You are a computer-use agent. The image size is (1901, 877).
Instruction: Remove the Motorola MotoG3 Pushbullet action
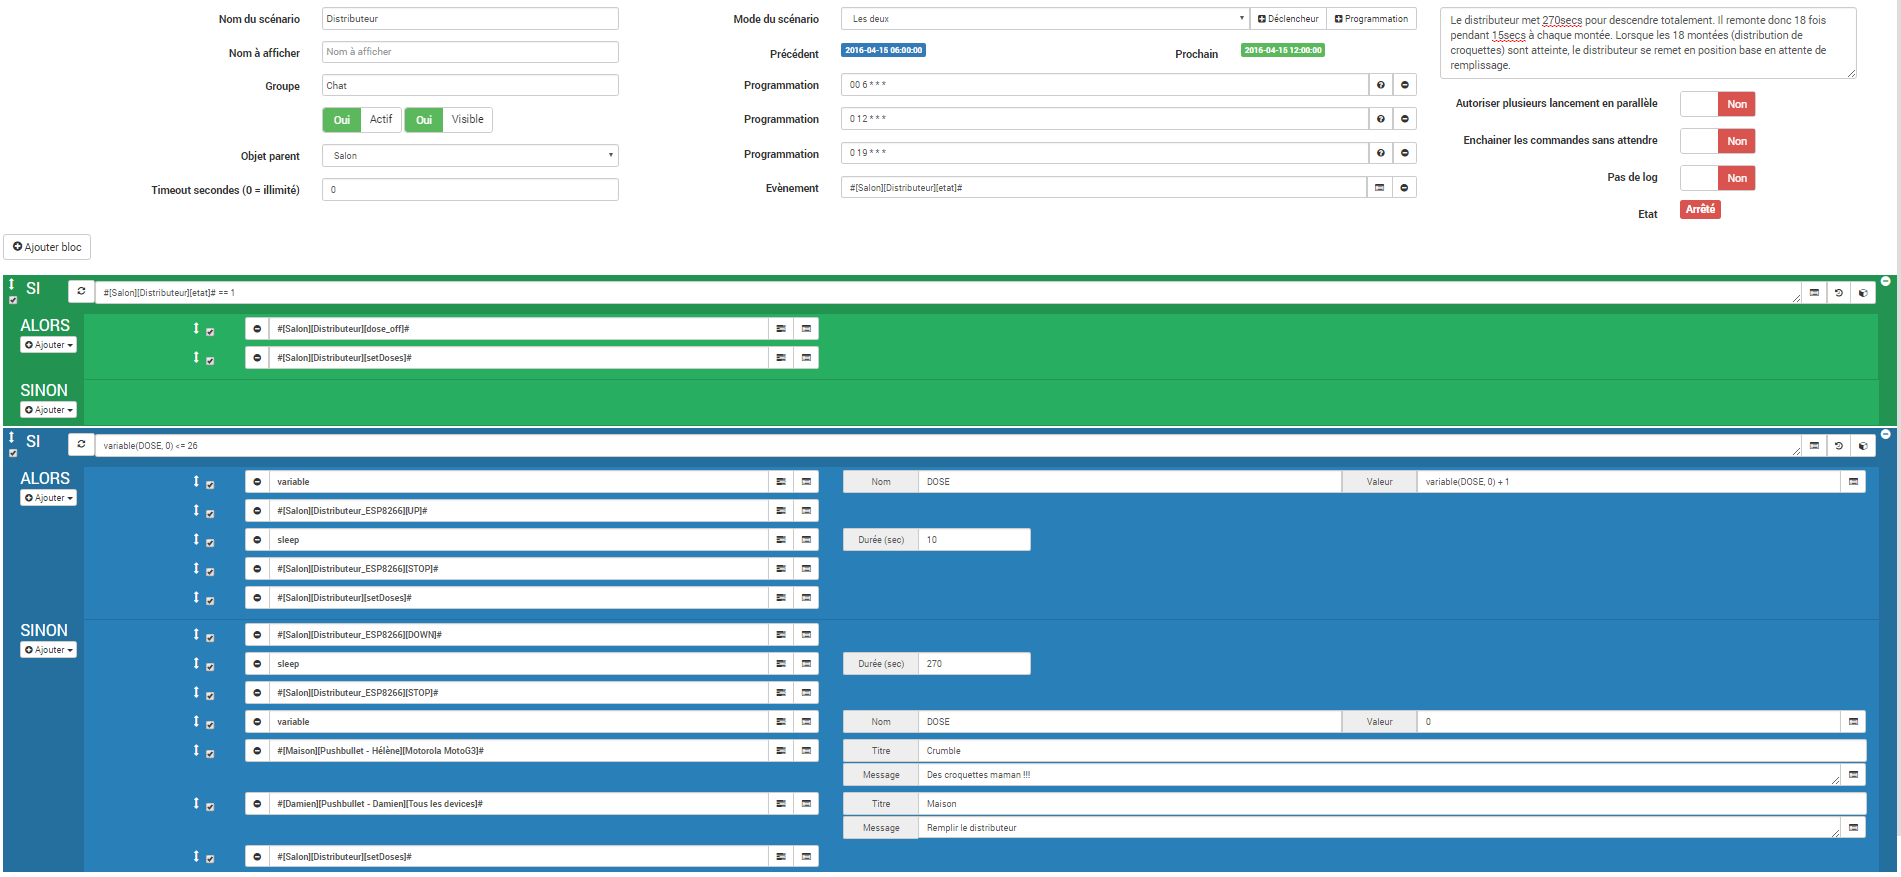click(257, 751)
